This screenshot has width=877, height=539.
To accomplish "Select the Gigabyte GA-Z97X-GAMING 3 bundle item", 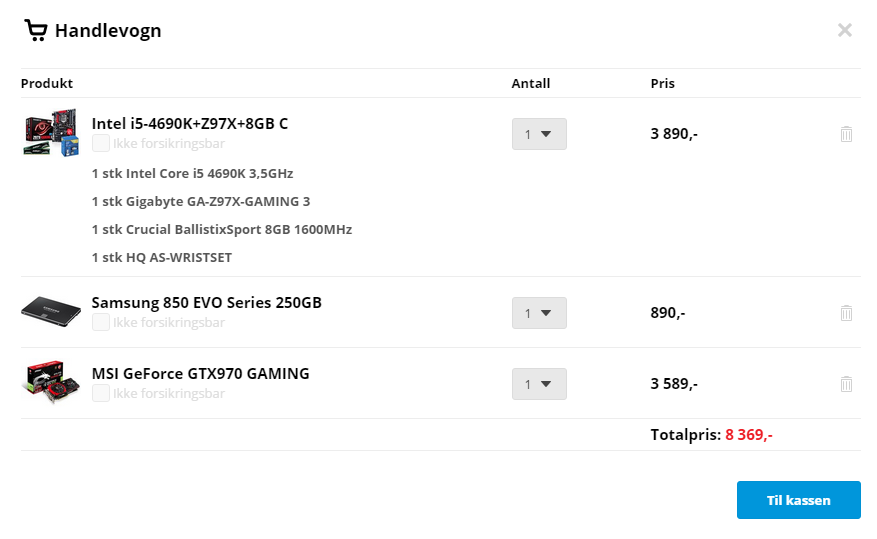I will [x=201, y=201].
